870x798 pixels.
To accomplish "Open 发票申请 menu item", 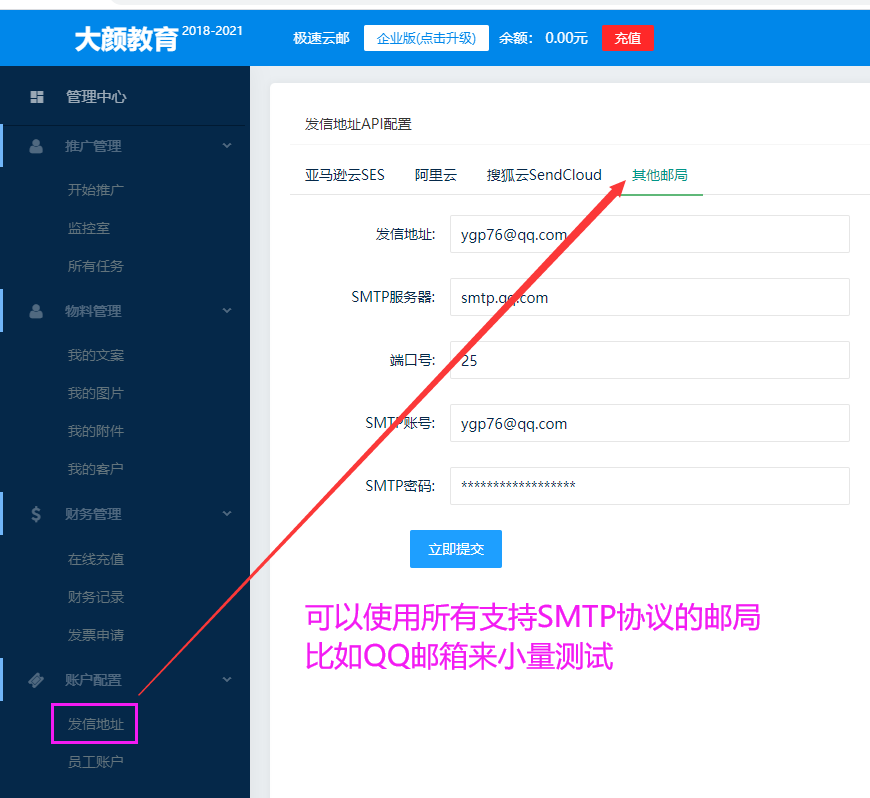I will [95, 635].
